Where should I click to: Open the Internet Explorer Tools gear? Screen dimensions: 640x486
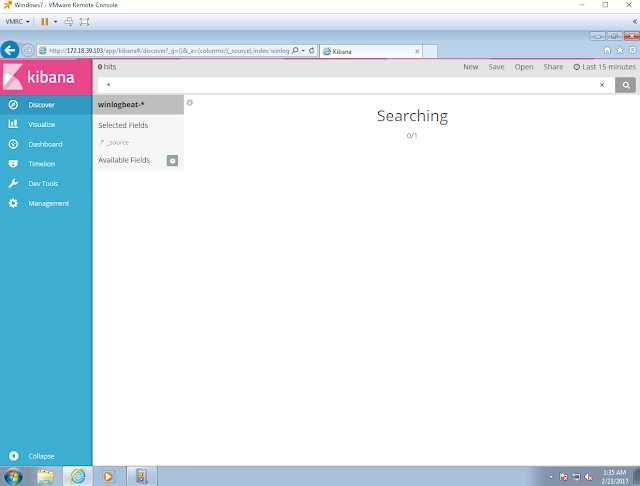(632, 50)
